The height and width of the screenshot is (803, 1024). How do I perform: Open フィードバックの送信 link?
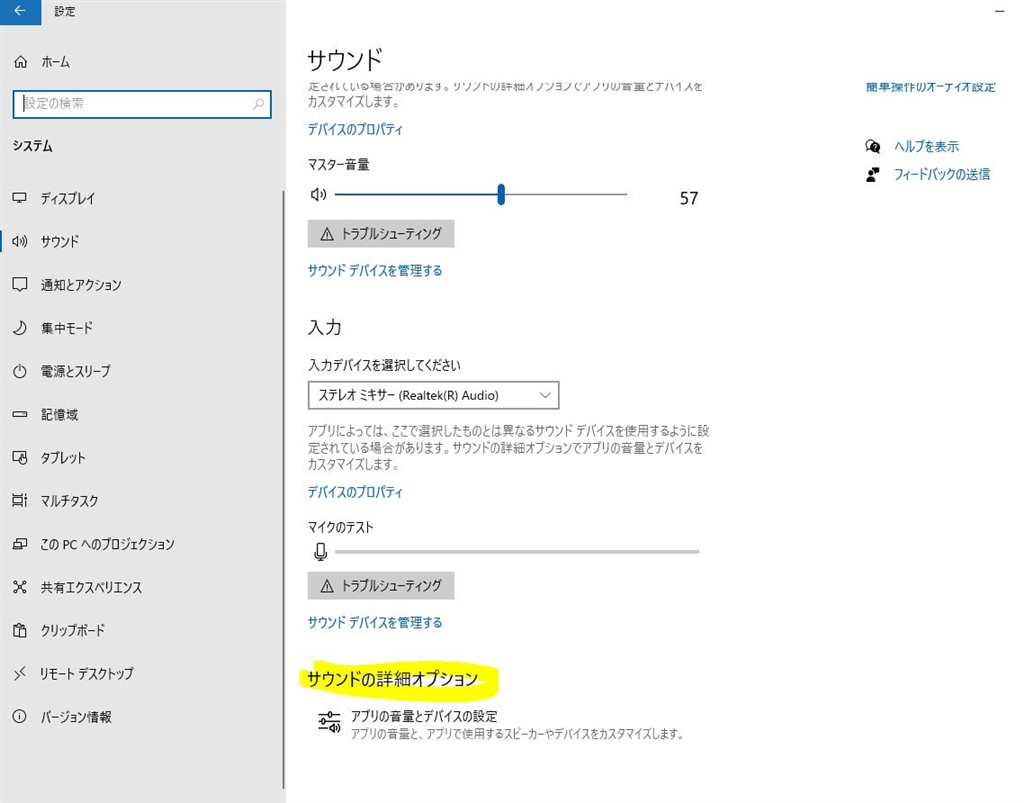click(942, 174)
